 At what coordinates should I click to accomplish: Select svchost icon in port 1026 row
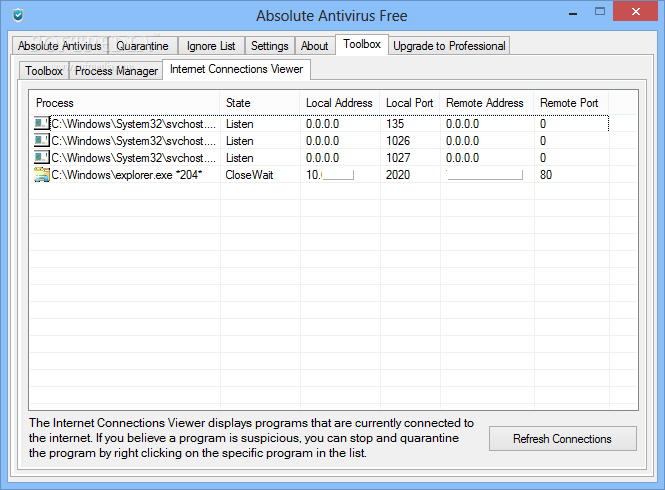[x=42, y=140]
